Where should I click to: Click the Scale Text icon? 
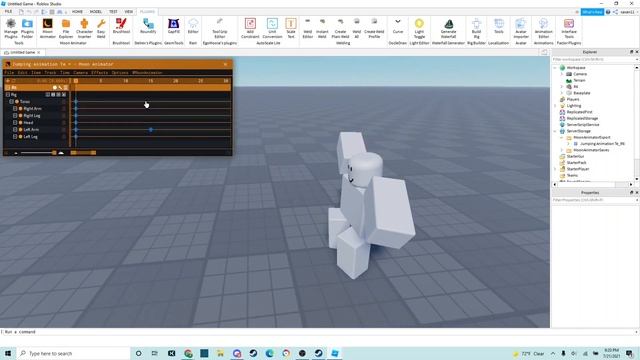(291, 29)
